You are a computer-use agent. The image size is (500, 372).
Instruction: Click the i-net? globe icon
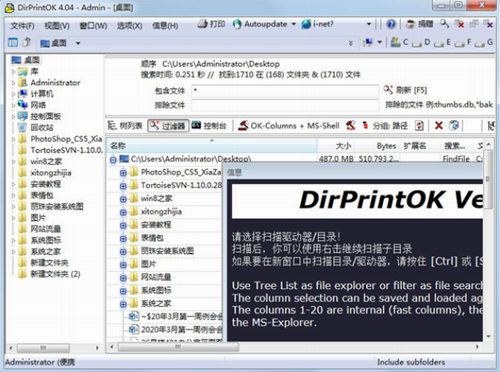pos(306,24)
